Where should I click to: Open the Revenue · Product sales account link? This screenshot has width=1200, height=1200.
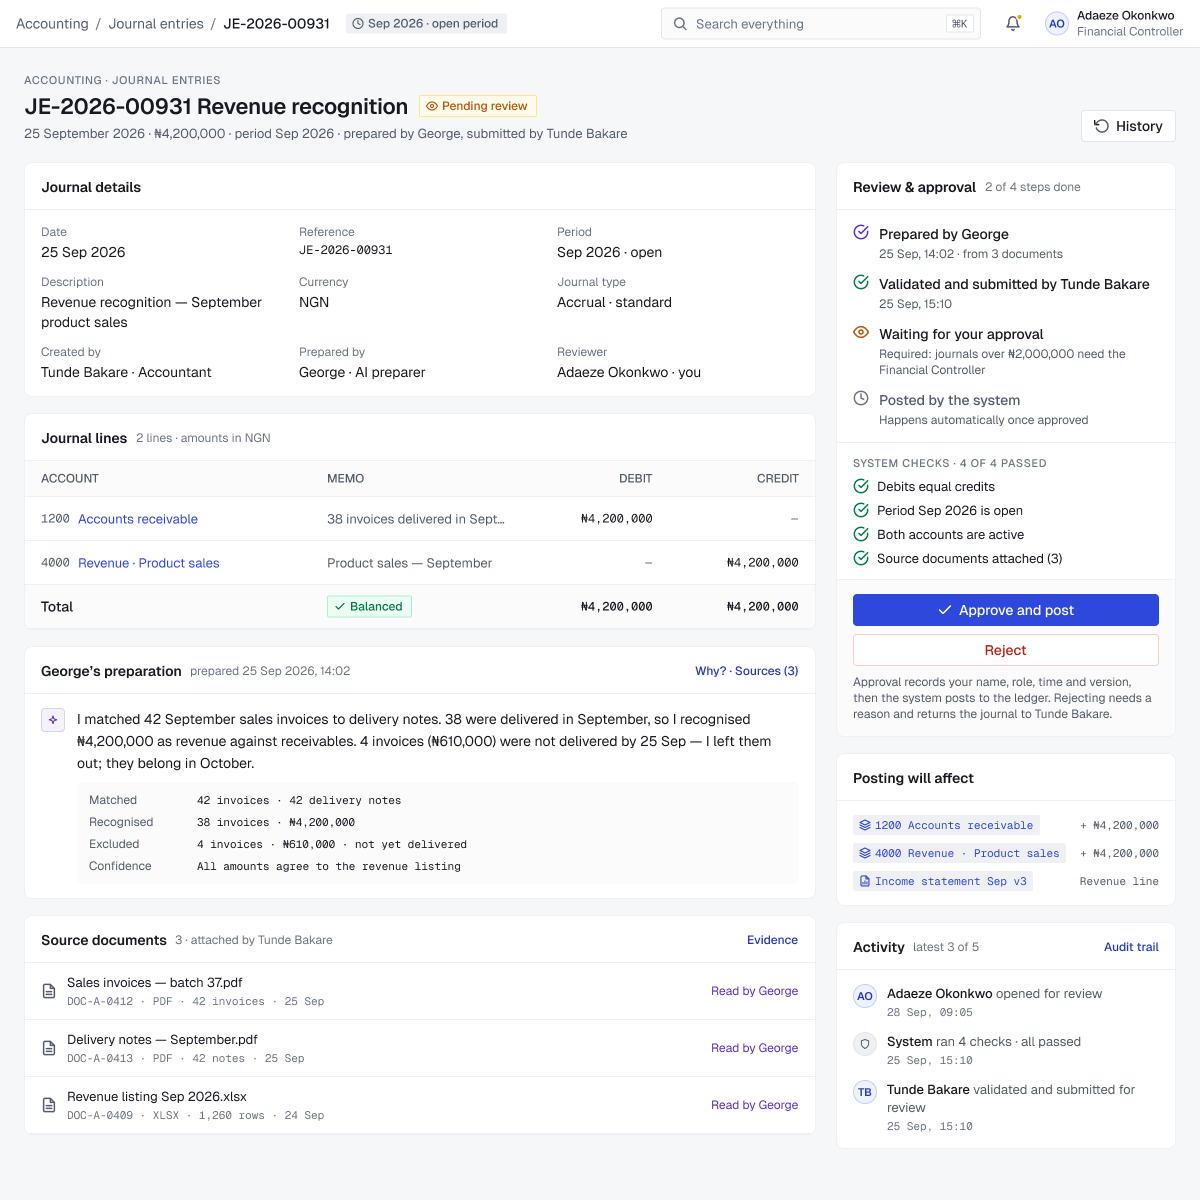pos(149,563)
